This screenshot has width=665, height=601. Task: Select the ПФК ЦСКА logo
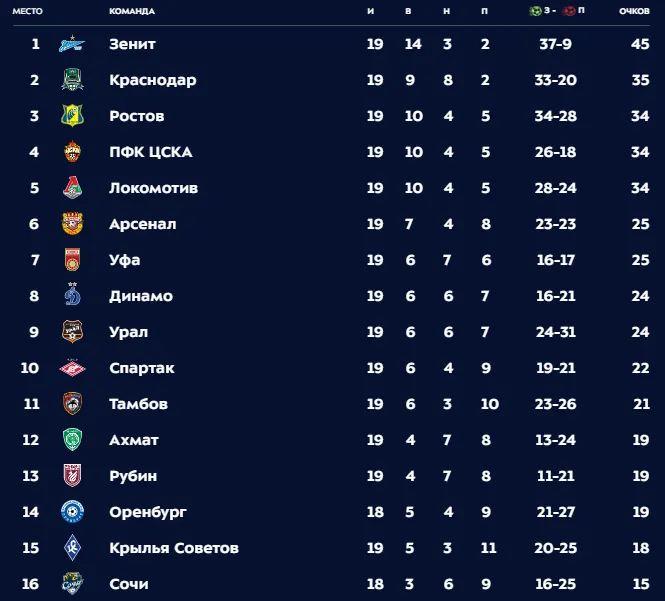click(72, 151)
